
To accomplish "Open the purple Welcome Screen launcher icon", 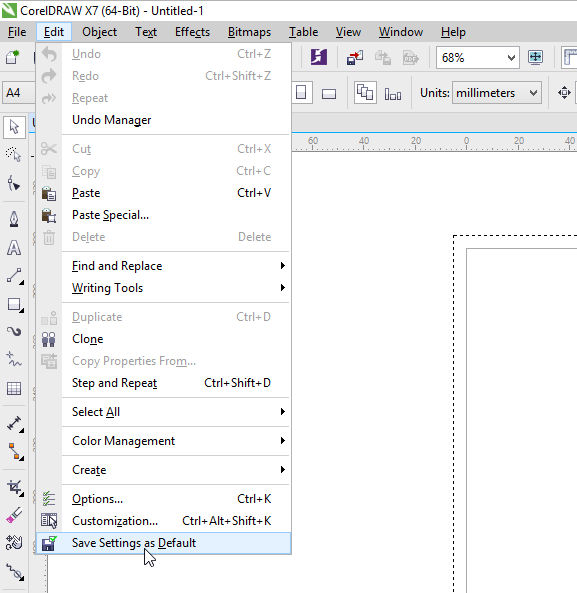I will point(318,57).
